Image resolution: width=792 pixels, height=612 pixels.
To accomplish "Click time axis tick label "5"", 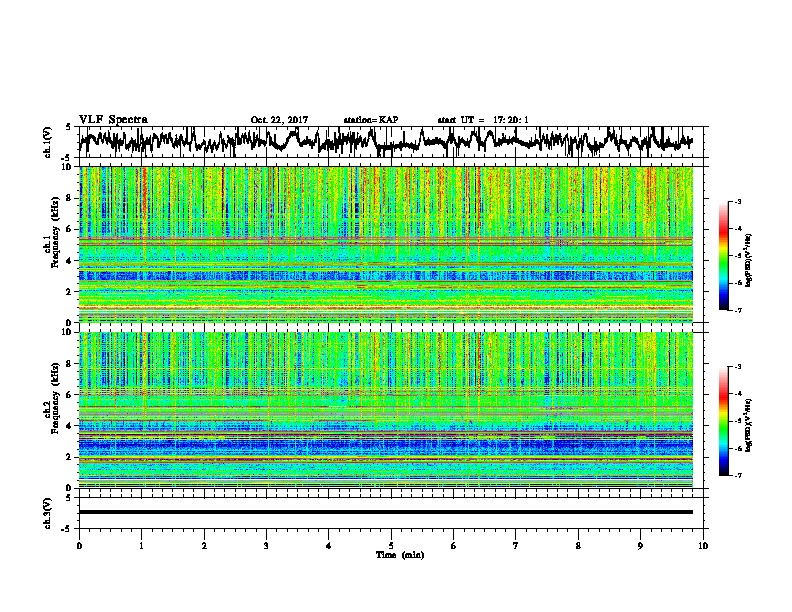I will [x=391, y=546].
